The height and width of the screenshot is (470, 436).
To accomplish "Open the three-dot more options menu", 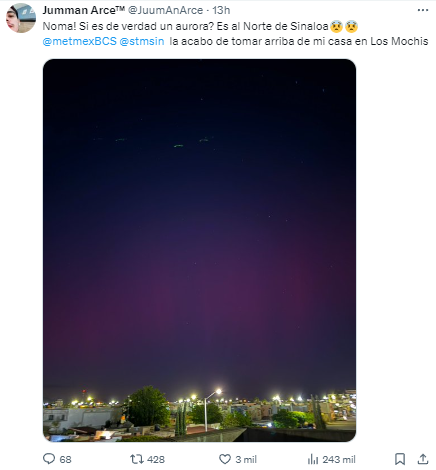I will point(423,10).
